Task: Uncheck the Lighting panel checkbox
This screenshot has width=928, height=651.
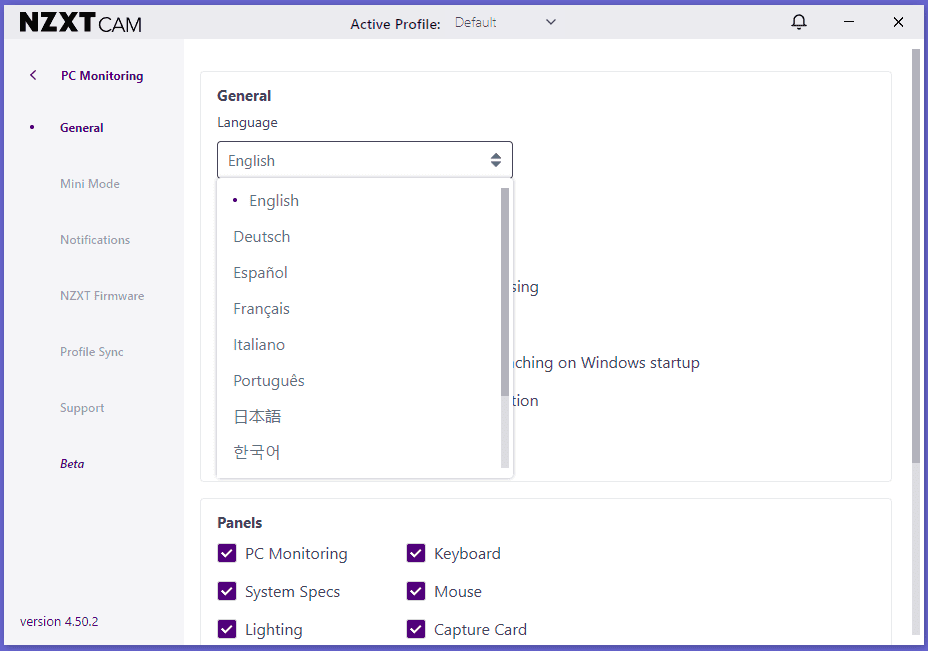Action: point(227,629)
